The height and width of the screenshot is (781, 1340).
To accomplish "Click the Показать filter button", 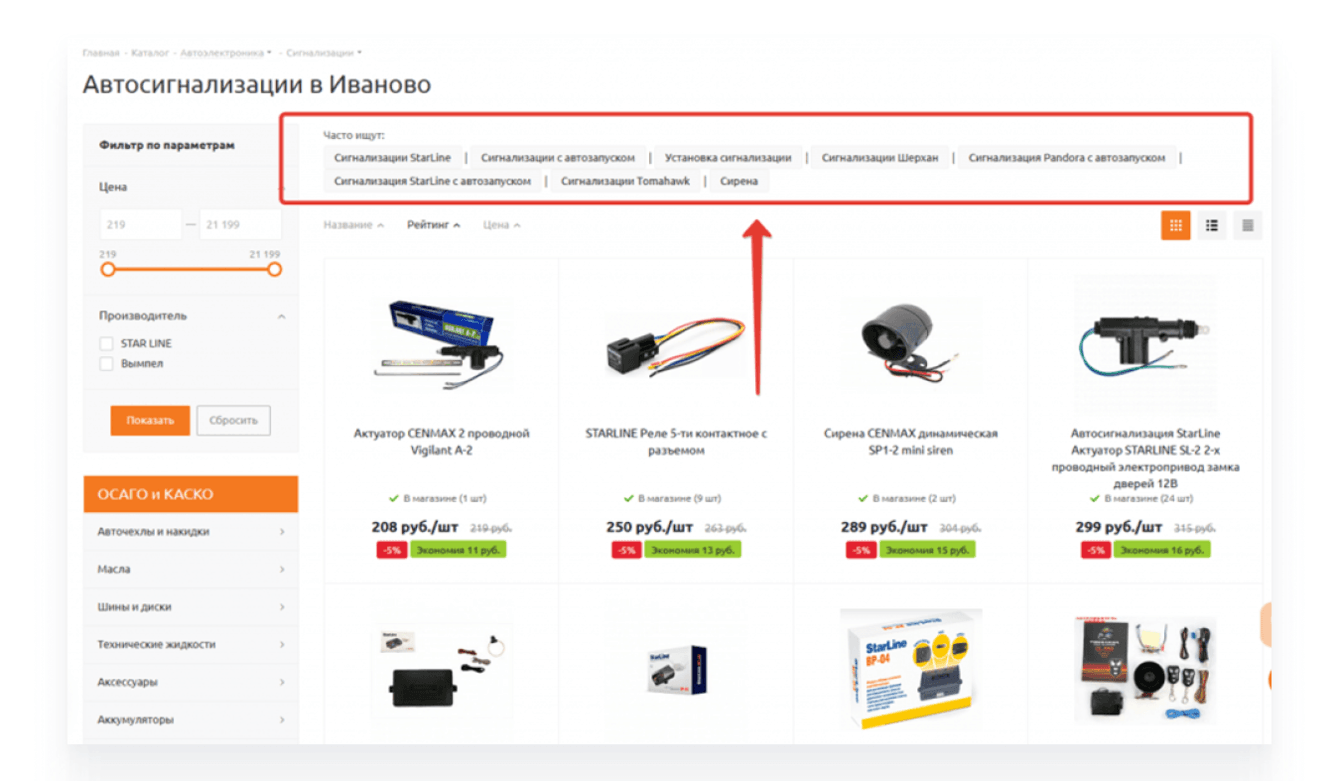I will click(x=150, y=420).
